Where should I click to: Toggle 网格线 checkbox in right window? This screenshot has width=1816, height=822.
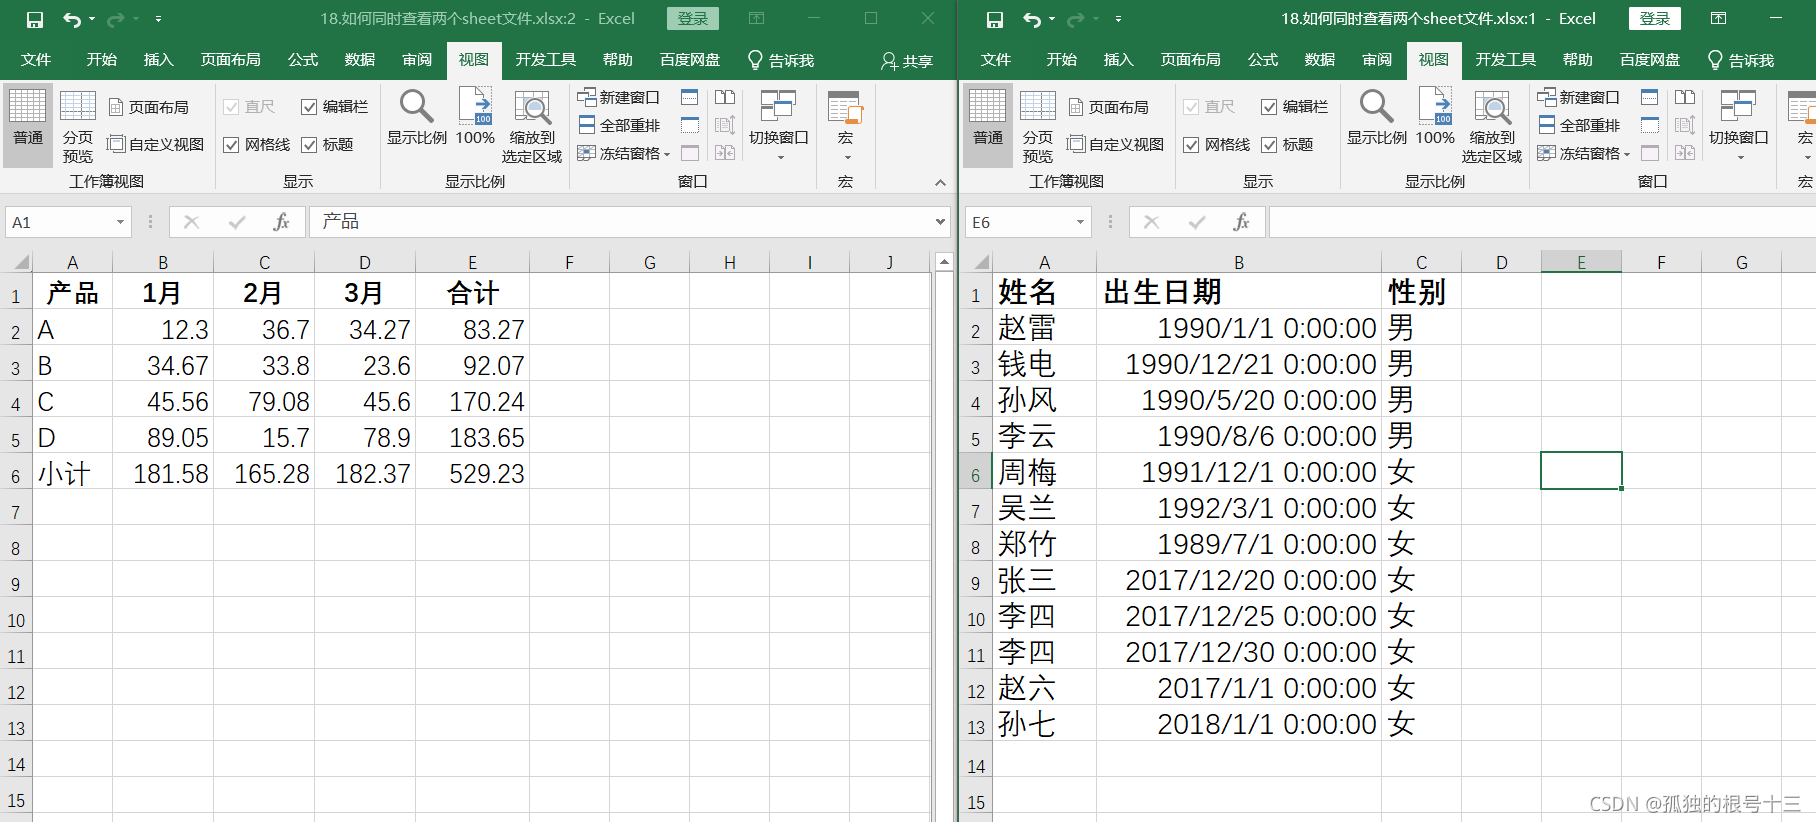click(x=1191, y=145)
